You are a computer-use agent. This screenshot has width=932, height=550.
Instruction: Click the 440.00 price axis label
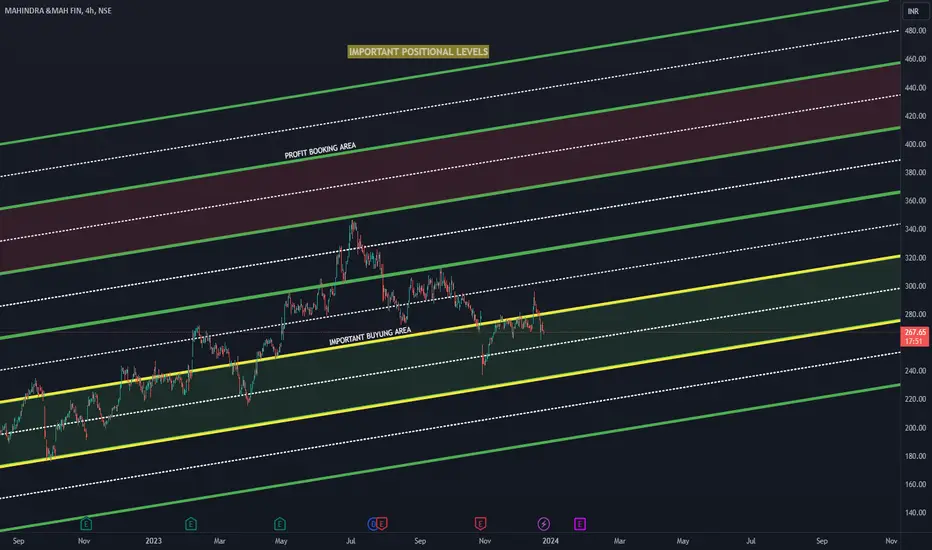coord(915,87)
